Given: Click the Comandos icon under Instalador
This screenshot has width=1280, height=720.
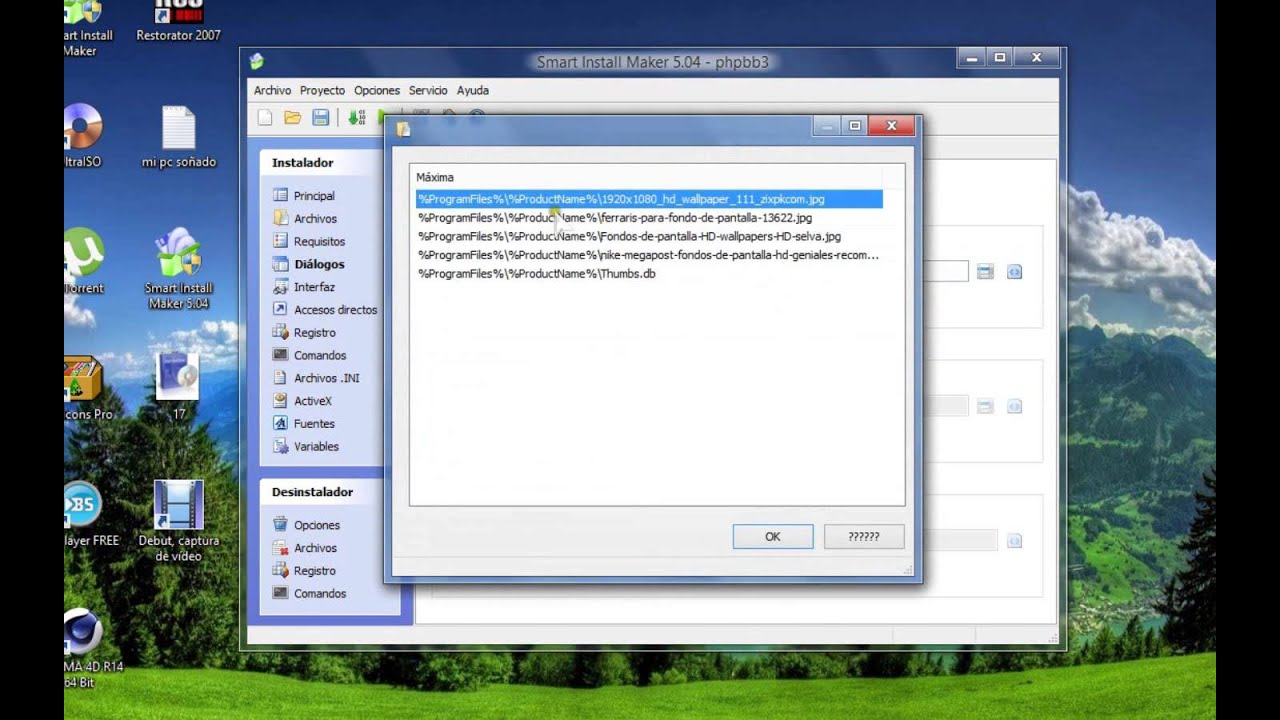Looking at the screenshot, I should (281, 355).
